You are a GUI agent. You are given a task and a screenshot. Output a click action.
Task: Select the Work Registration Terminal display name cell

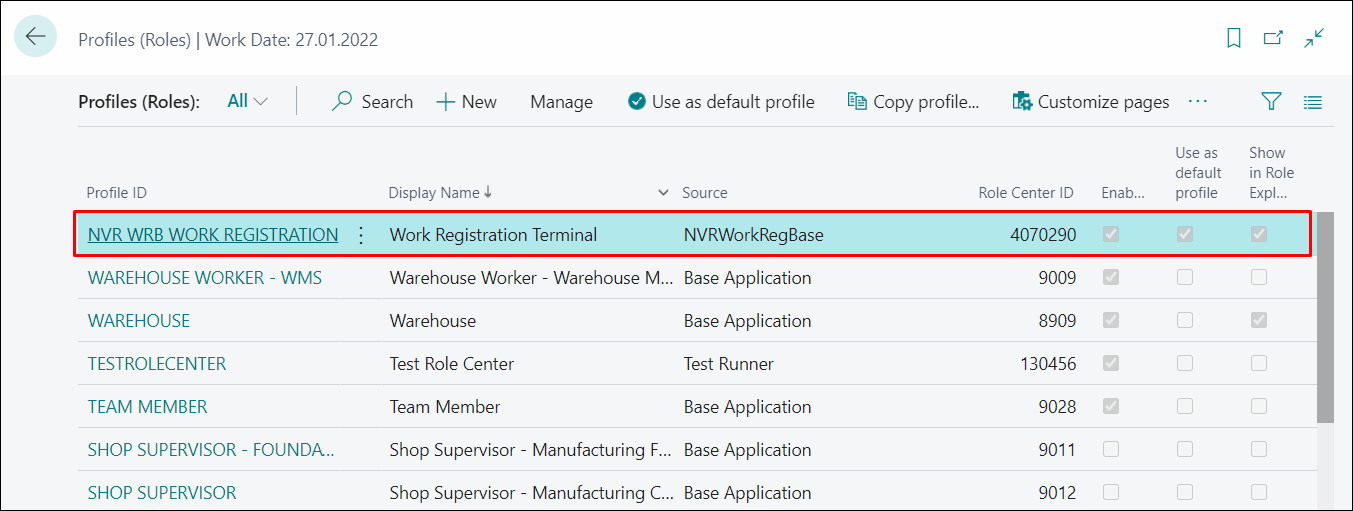click(493, 235)
